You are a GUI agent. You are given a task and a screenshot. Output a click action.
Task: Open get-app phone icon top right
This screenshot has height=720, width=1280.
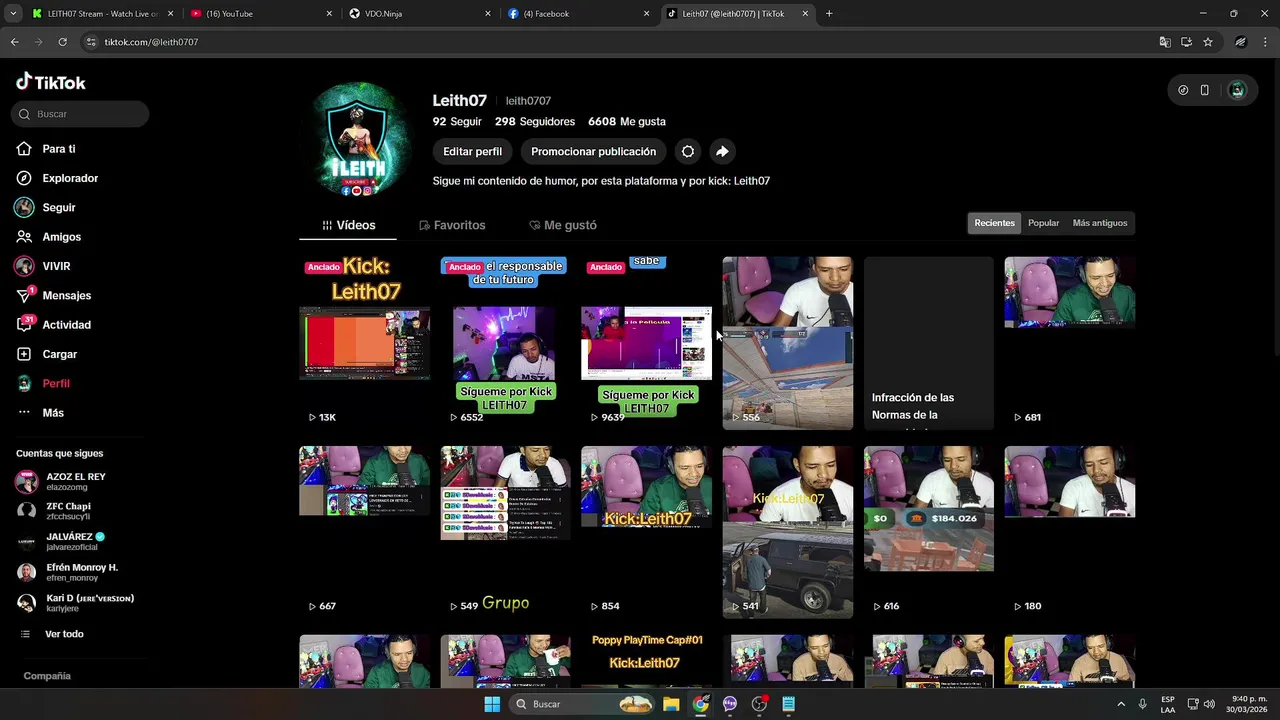click(x=1205, y=90)
